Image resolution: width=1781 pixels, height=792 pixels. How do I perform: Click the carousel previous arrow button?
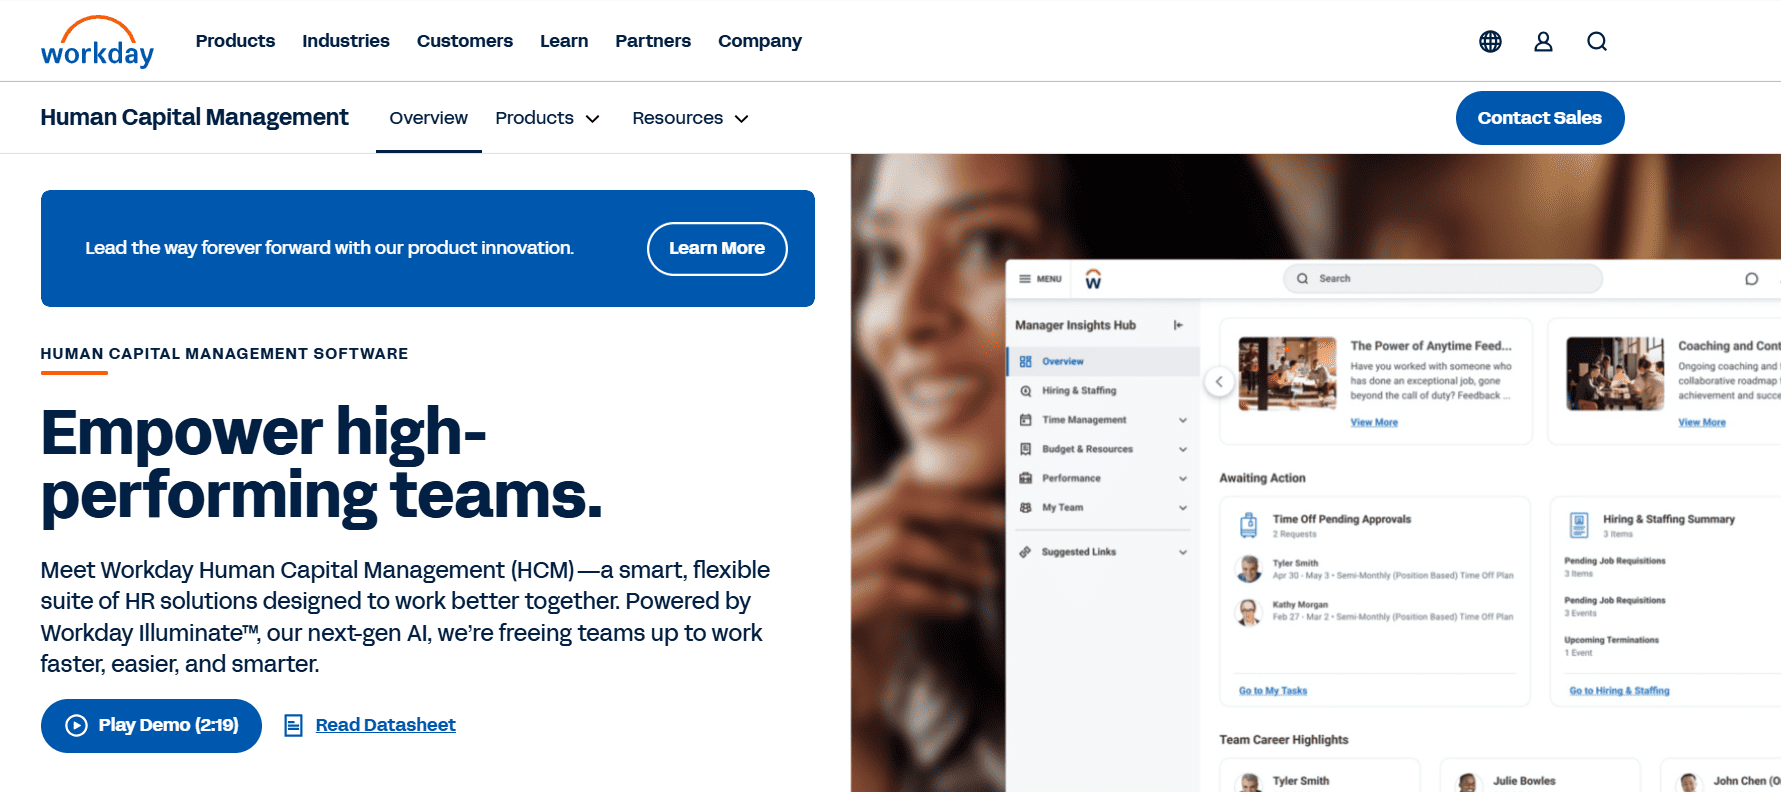(x=1219, y=382)
